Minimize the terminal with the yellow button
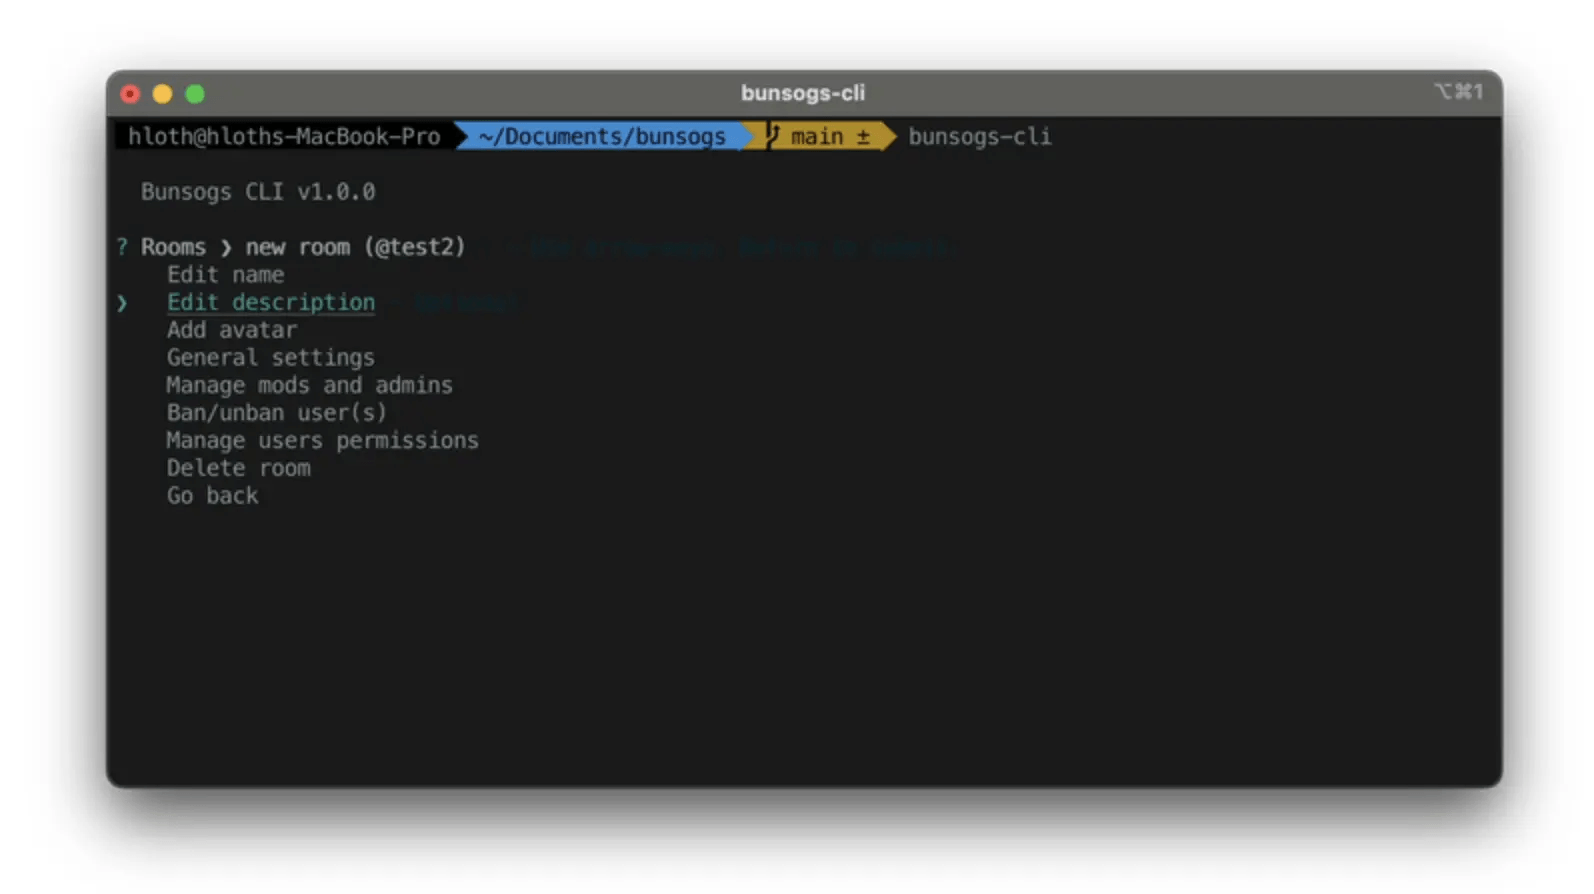Screen dimensions: 1594x894 tap(162, 94)
